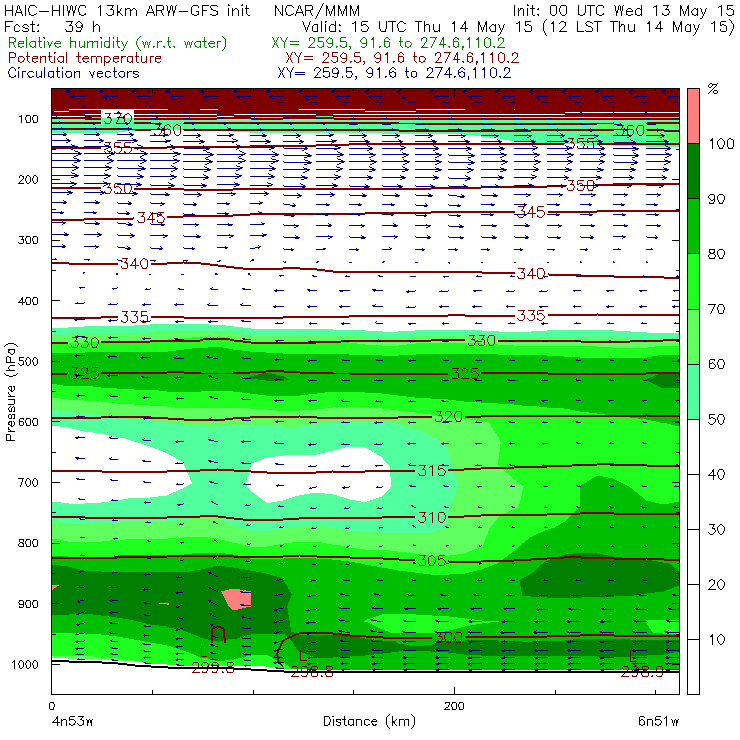740x740 pixels.
Task: Click the '200' distance axis tick label
Action: pos(454,706)
